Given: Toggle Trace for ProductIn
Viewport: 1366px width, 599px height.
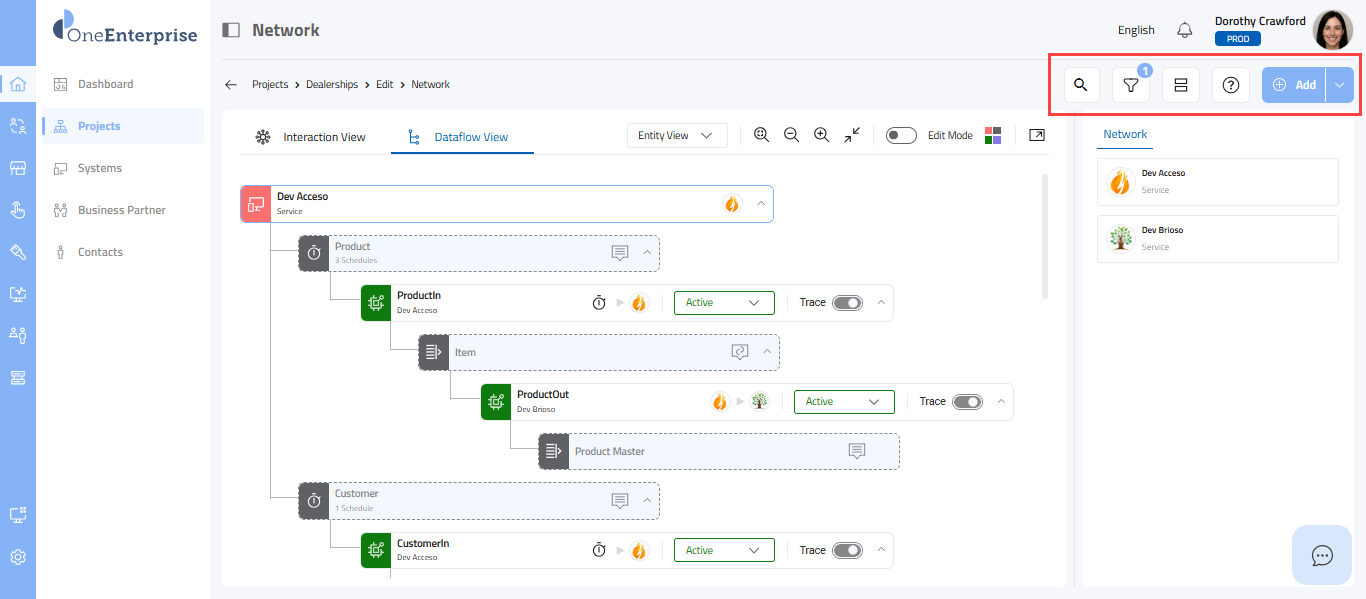Looking at the screenshot, I should (847, 303).
